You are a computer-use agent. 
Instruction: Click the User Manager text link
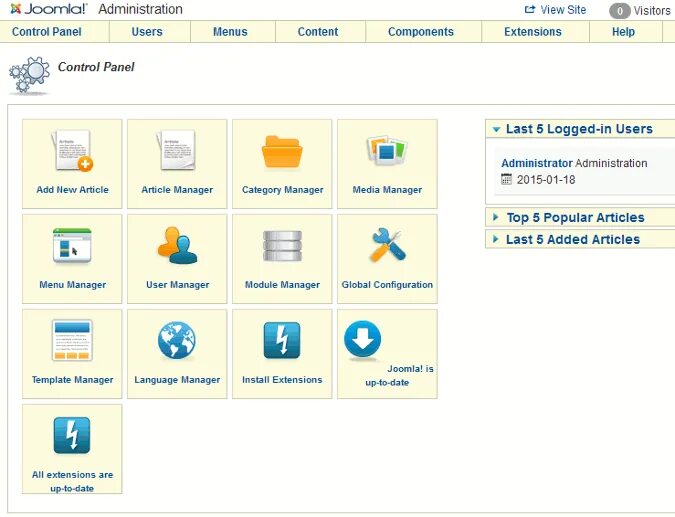click(x=177, y=285)
